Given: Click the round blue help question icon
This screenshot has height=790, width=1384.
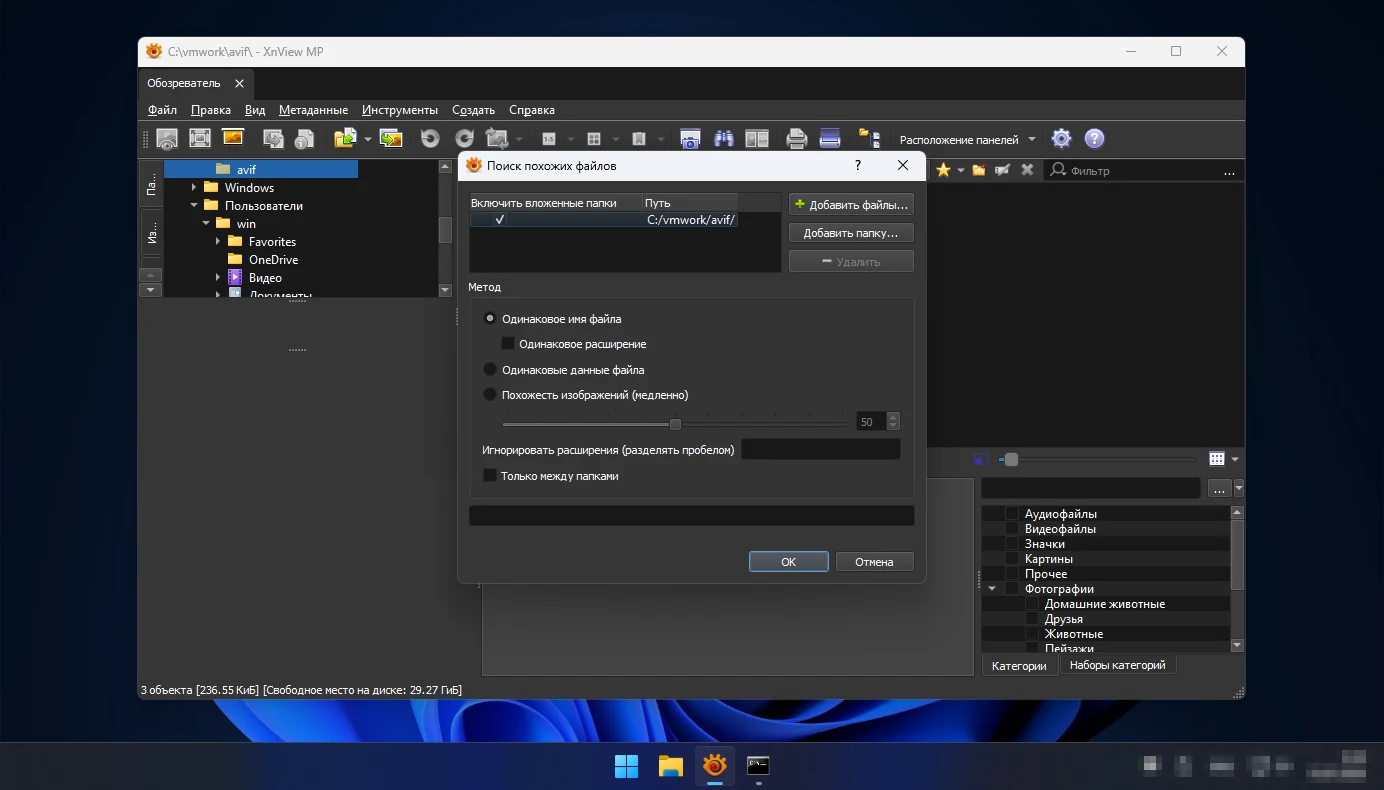Looking at the screenshot, I should [x=1095, y=139].
